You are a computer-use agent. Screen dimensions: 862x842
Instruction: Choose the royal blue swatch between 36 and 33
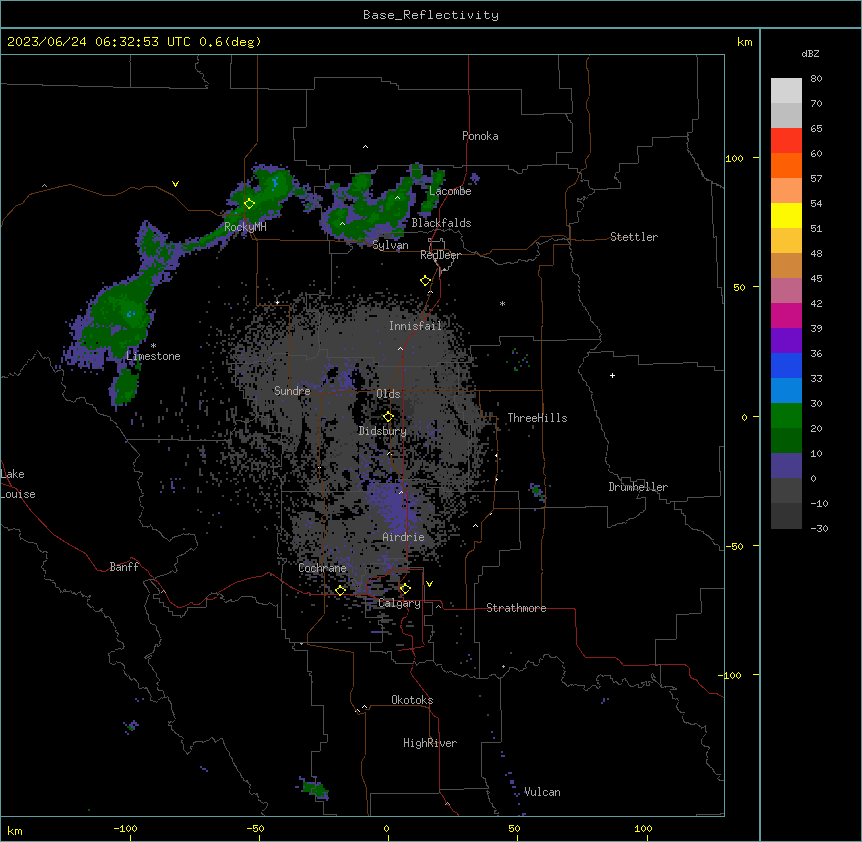click(x=786, y=365)
